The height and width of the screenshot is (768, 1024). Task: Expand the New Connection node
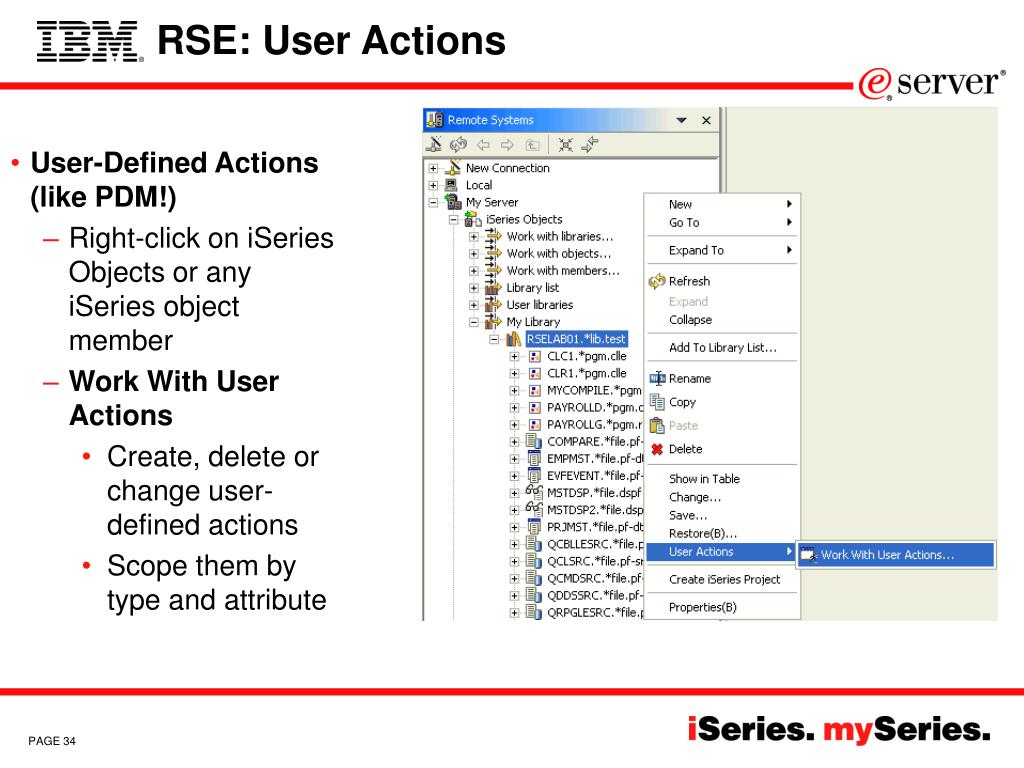[434, 168]
